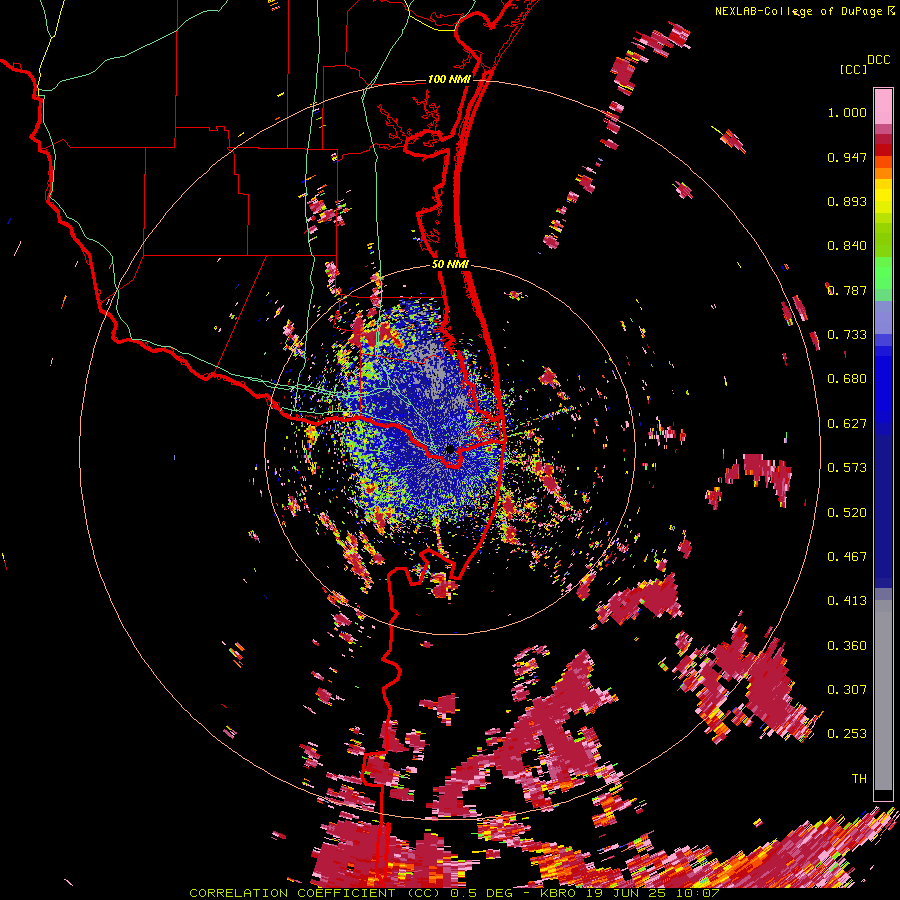Click the 0.413 scale value
The width and height of the screenshot is (900, 900).
pyautogui.click(x=847, y=601)
